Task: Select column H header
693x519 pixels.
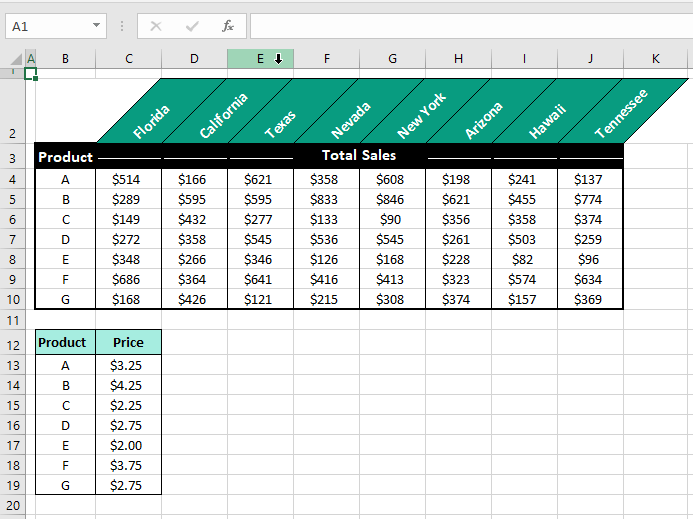Action: point(458,59)
